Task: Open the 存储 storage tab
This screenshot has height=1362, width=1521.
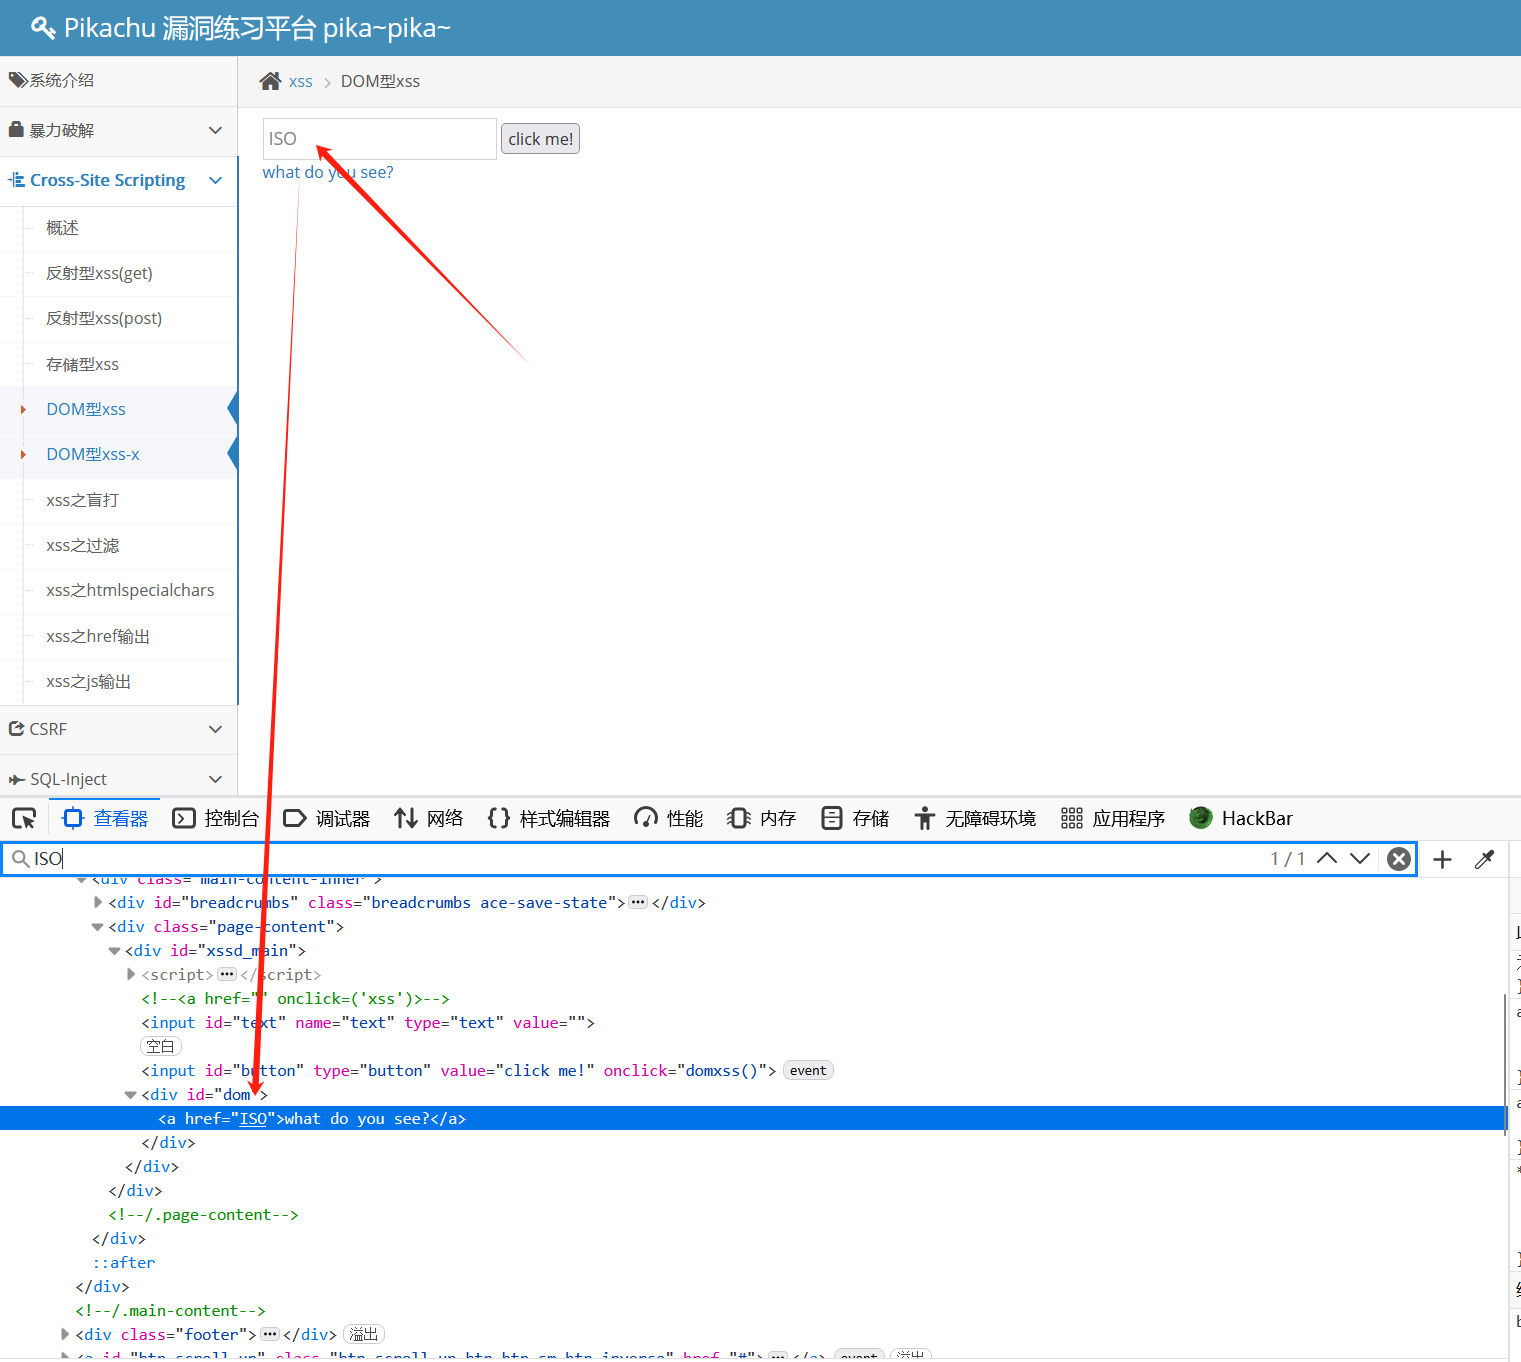Action: pyautogui.click(x=855, y=819)
